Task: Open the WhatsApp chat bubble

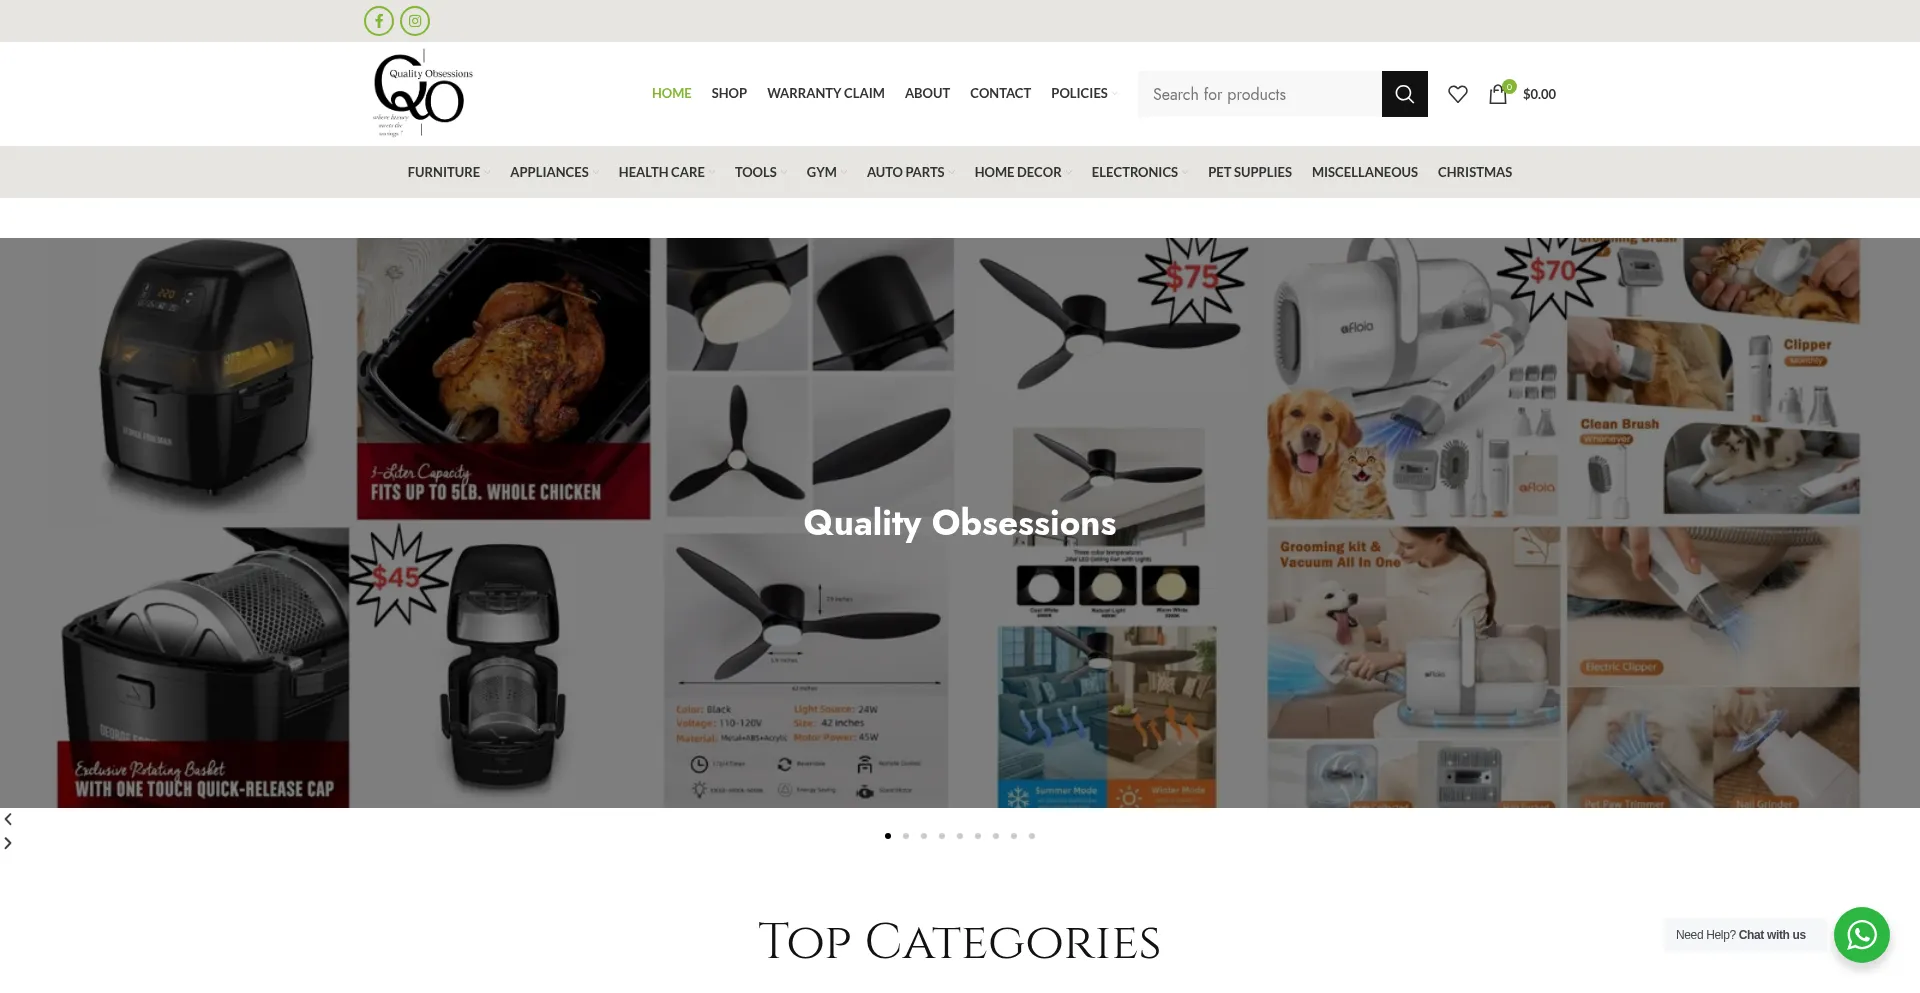Action: 1861,935
